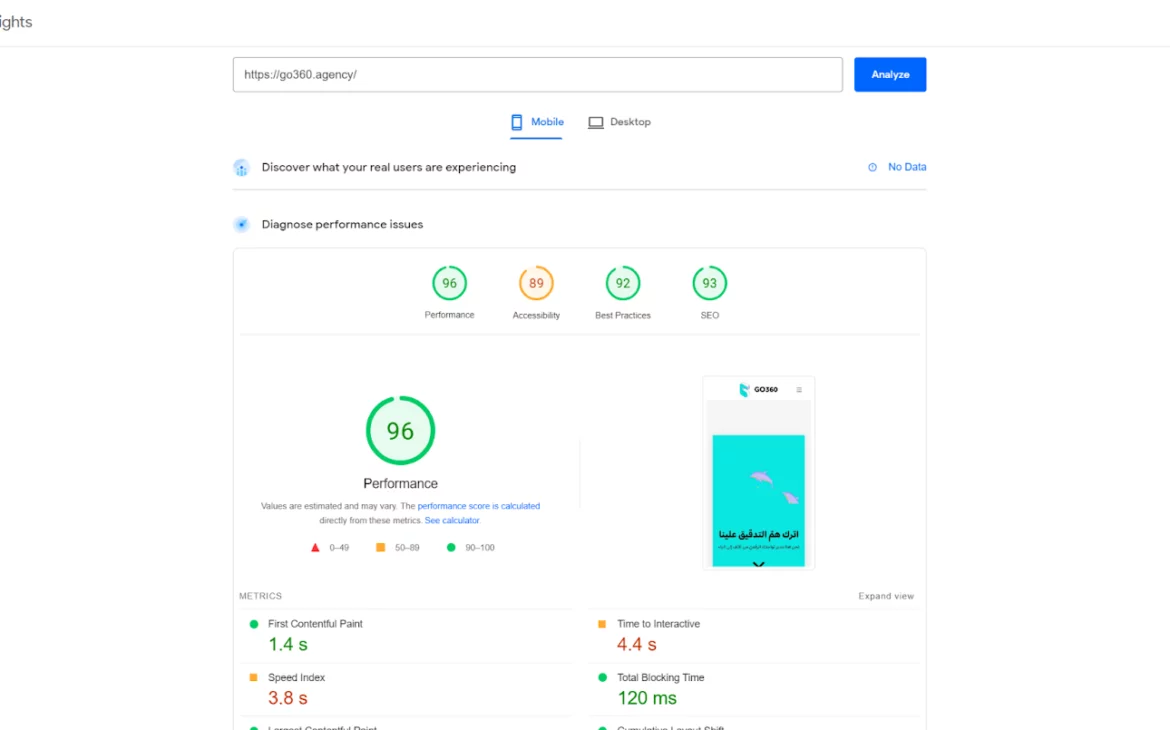Click the Diagnose performance issues icon
Image resolution: width=1170 pixels, height=730 pixels.
pyautogui.click(x=241, y=225)
